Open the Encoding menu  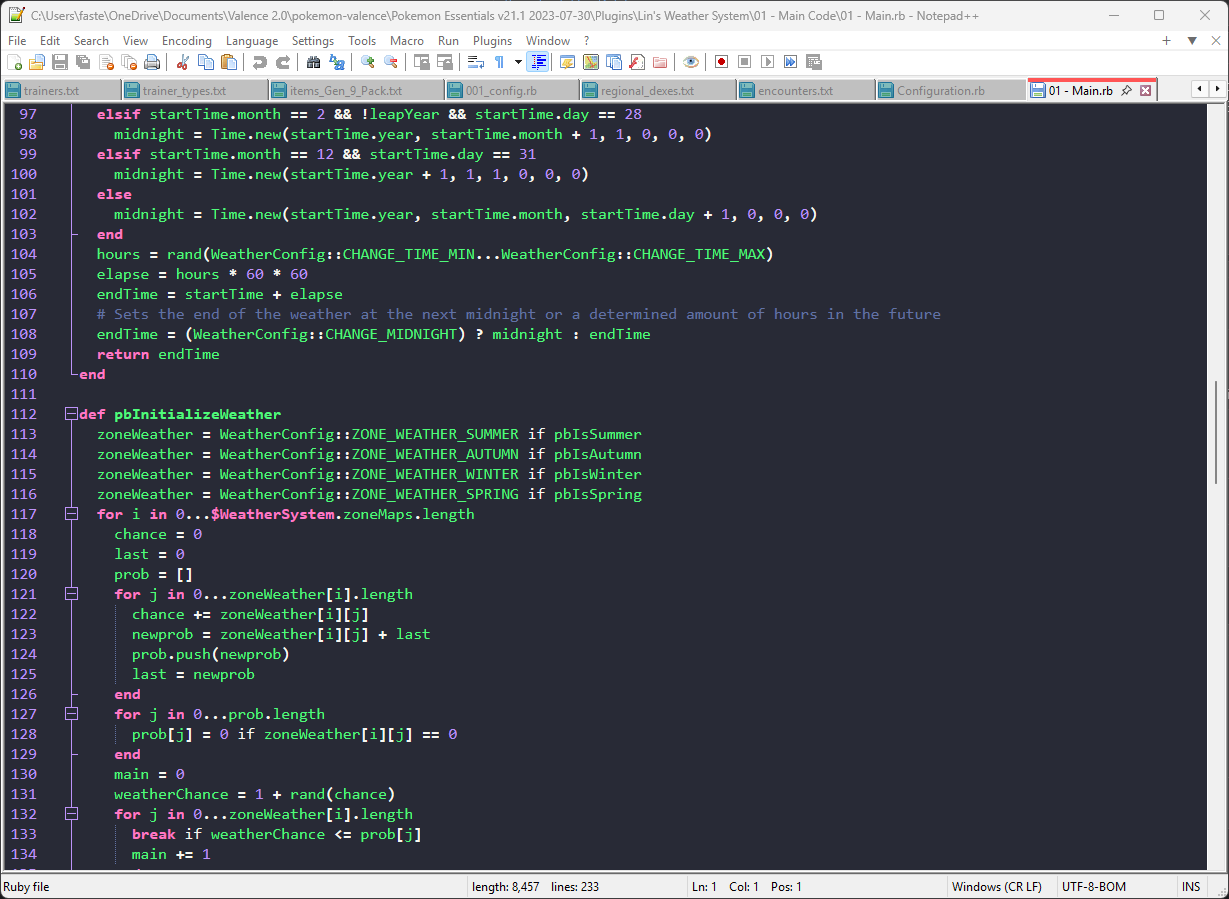[x=186, y=40]
